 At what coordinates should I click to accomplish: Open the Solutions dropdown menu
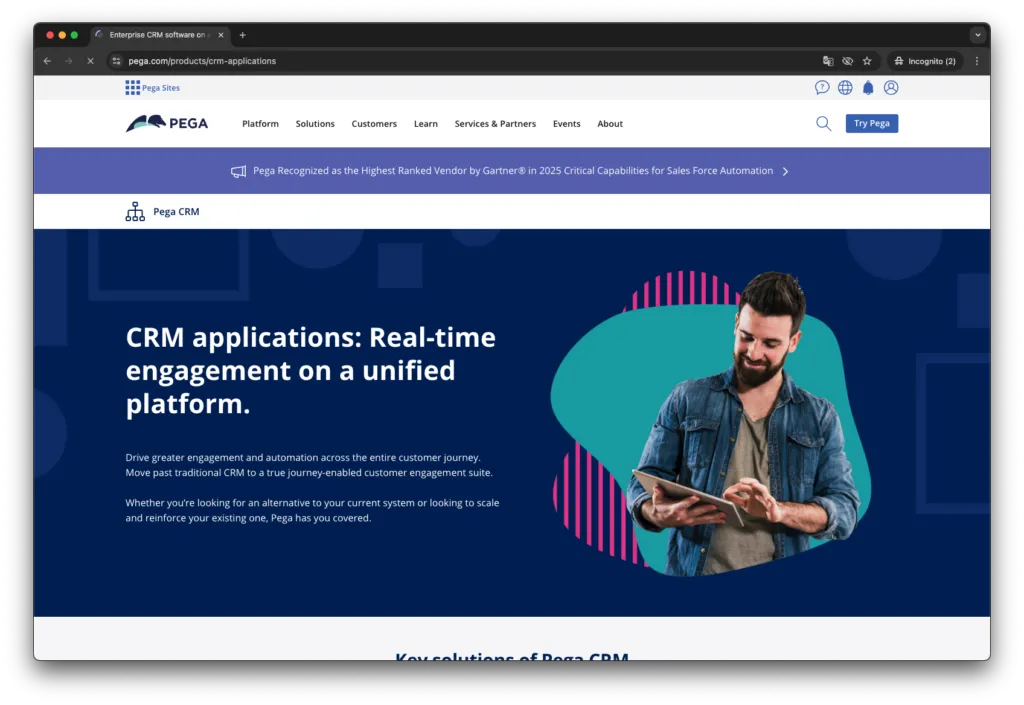315,123
